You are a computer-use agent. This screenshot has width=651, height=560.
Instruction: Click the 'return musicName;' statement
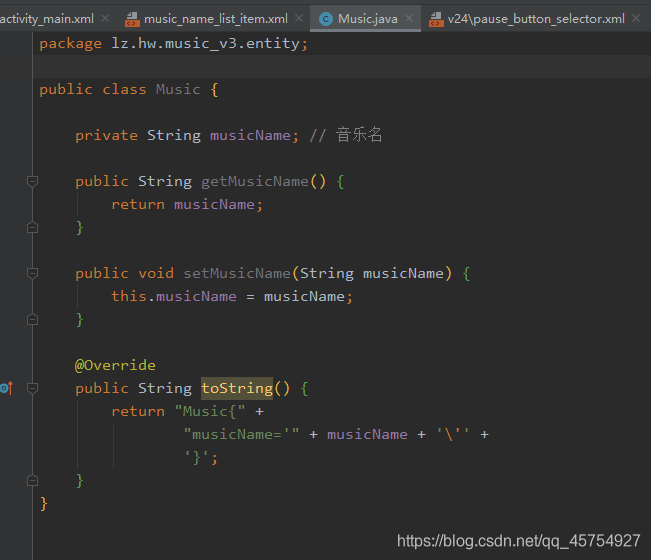tap(187, 205)
